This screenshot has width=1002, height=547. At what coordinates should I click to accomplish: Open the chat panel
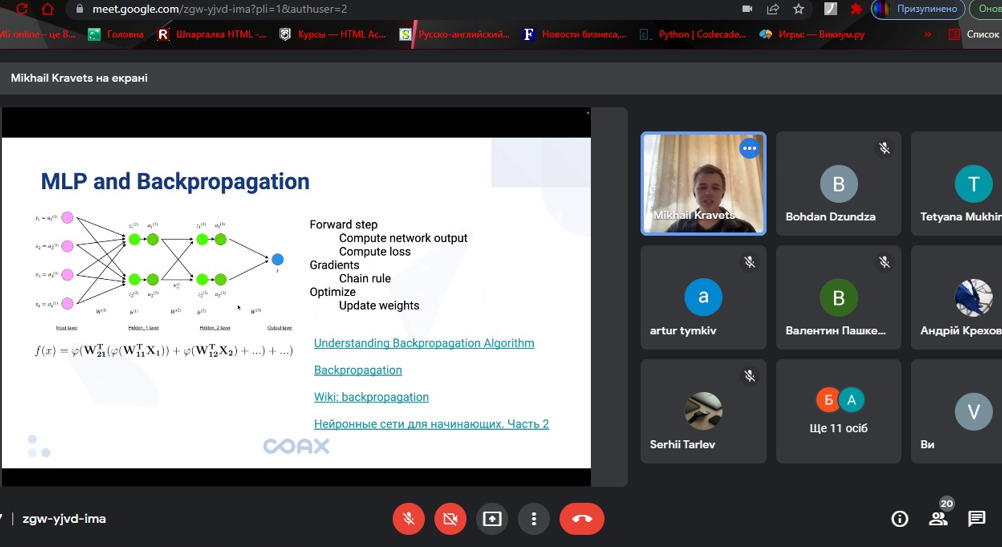pyautogui.click(x=977, y=519)
